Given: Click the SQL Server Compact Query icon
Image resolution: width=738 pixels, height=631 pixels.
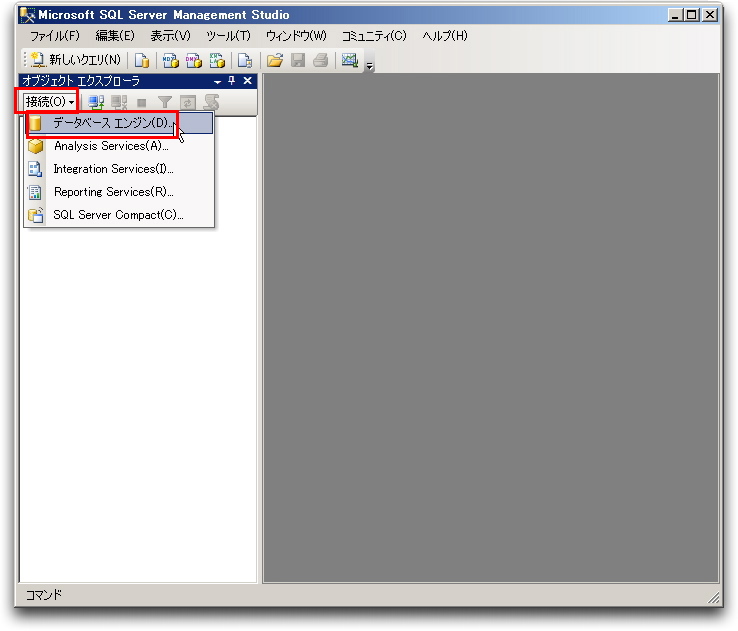Looking at the screenshot, I should point(245,60).
